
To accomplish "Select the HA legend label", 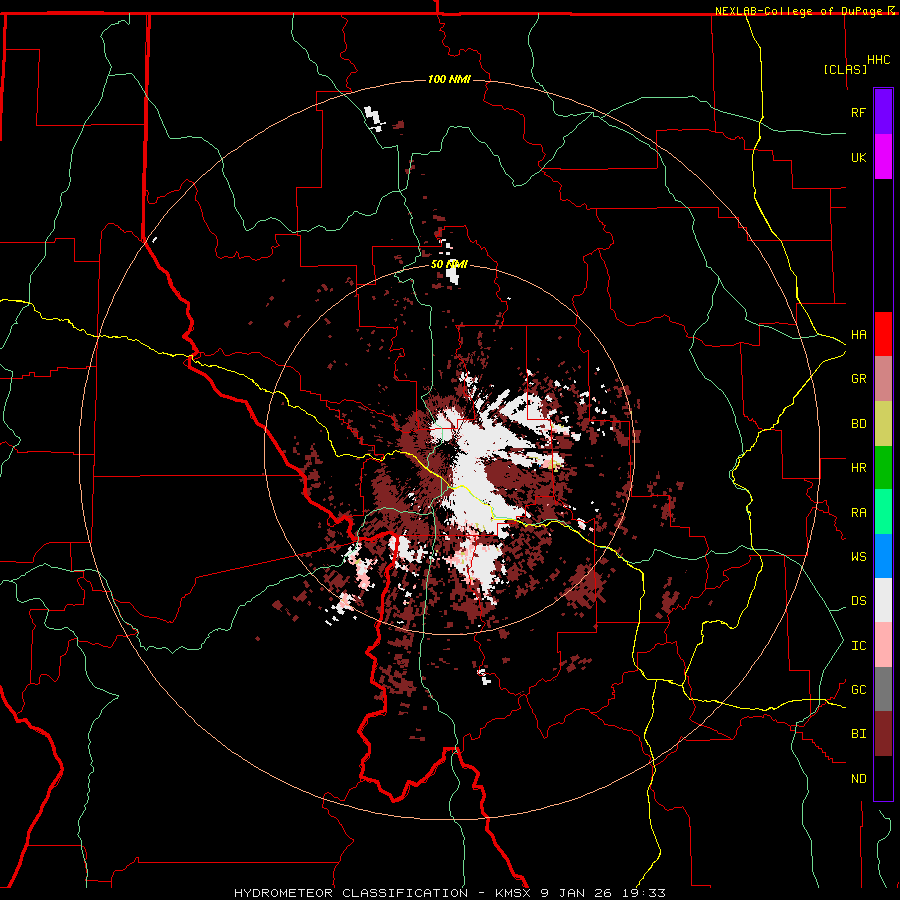I will [x=858, y=335].
